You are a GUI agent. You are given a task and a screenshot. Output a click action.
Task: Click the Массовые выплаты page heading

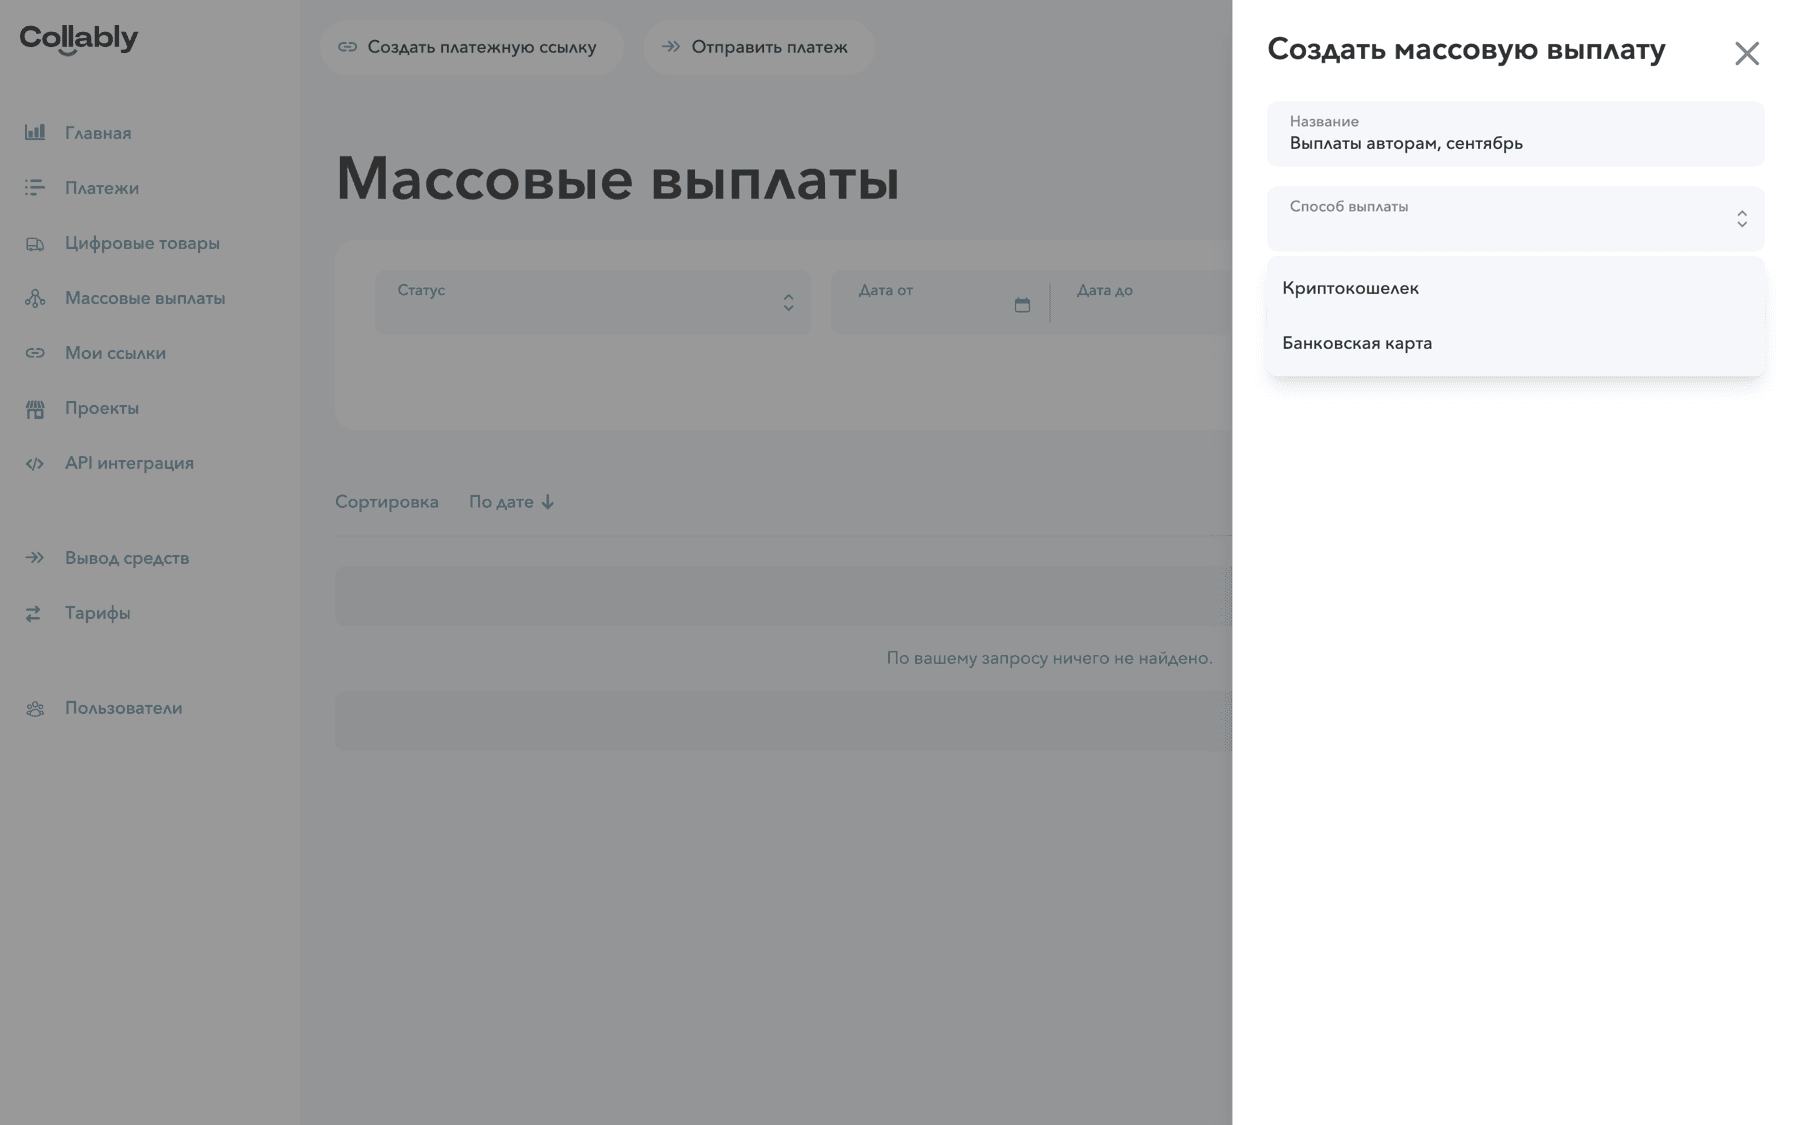point(617,180)
